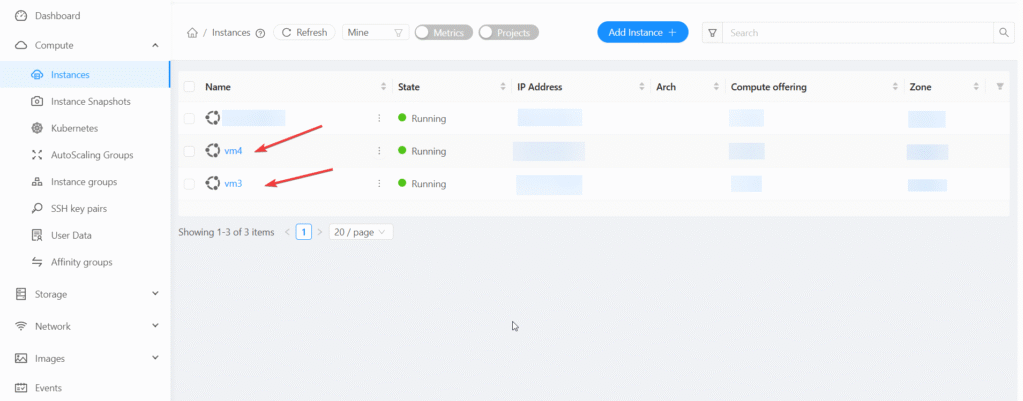The image size is (1023, 401).
Task: Click the Add Instance button
Action: click(642, 33)
